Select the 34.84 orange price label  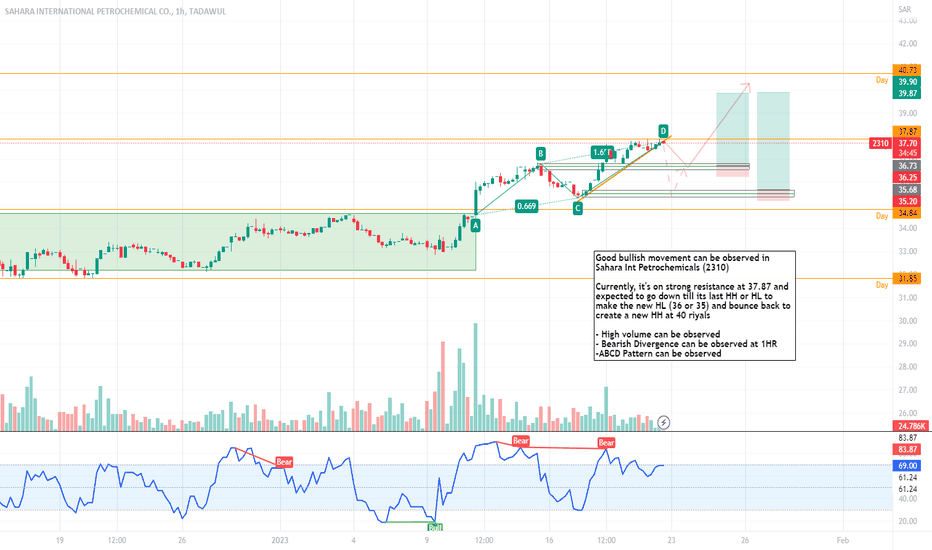click(907, 213)
